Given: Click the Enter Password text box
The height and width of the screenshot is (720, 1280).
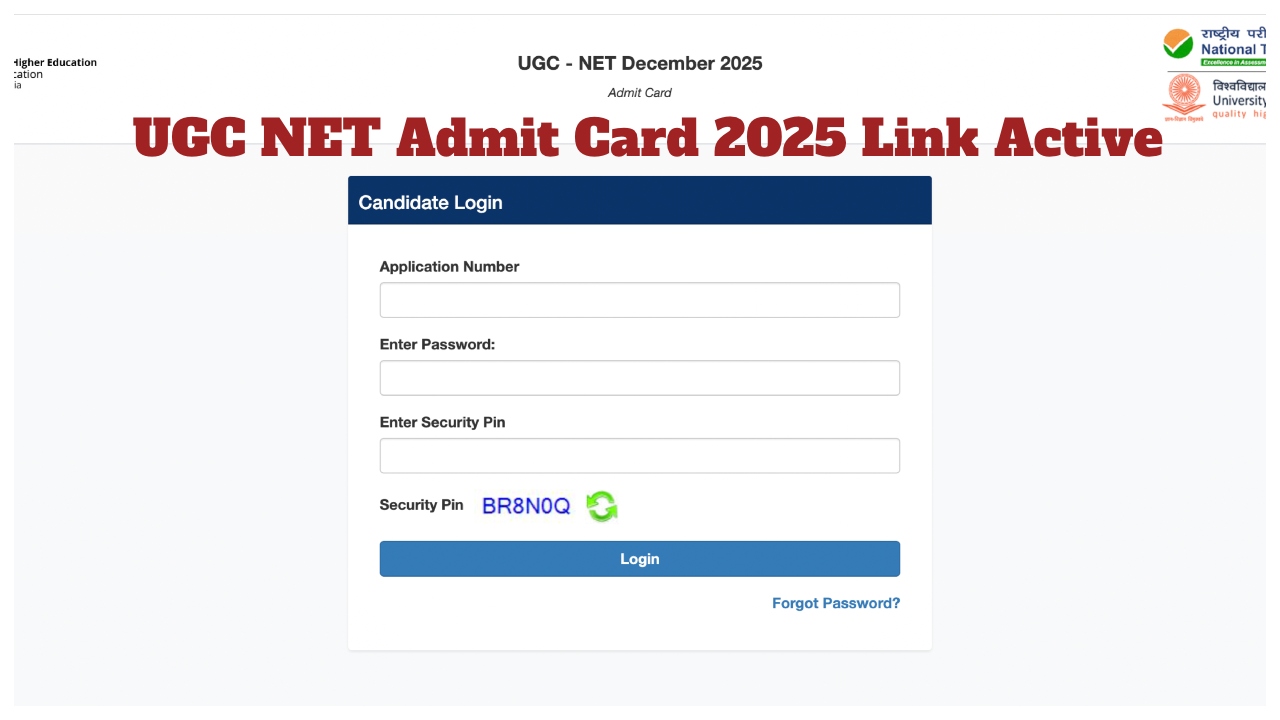Looking at the screenshot, I should [639, 377].
